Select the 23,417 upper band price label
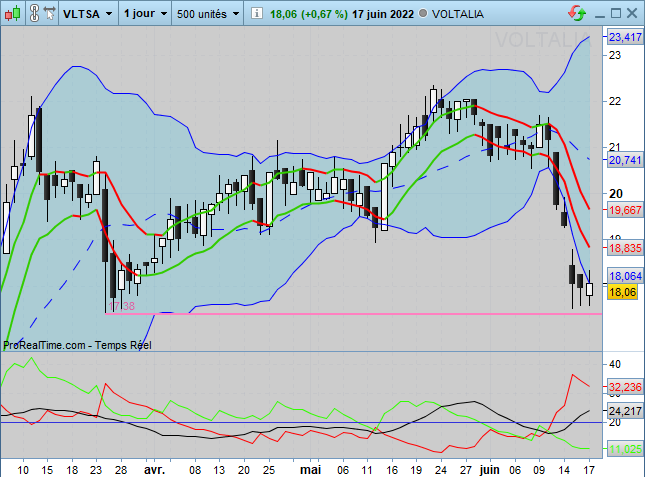 [625, 37]
